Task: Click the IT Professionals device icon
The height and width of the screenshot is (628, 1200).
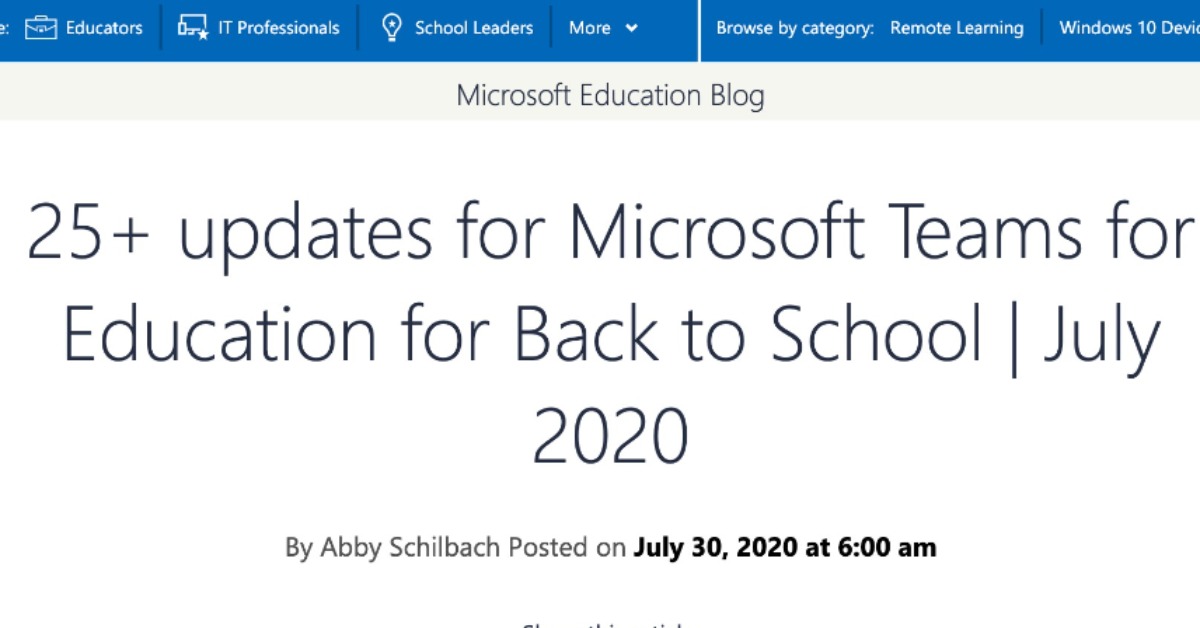Action: (x=192, y=27)
